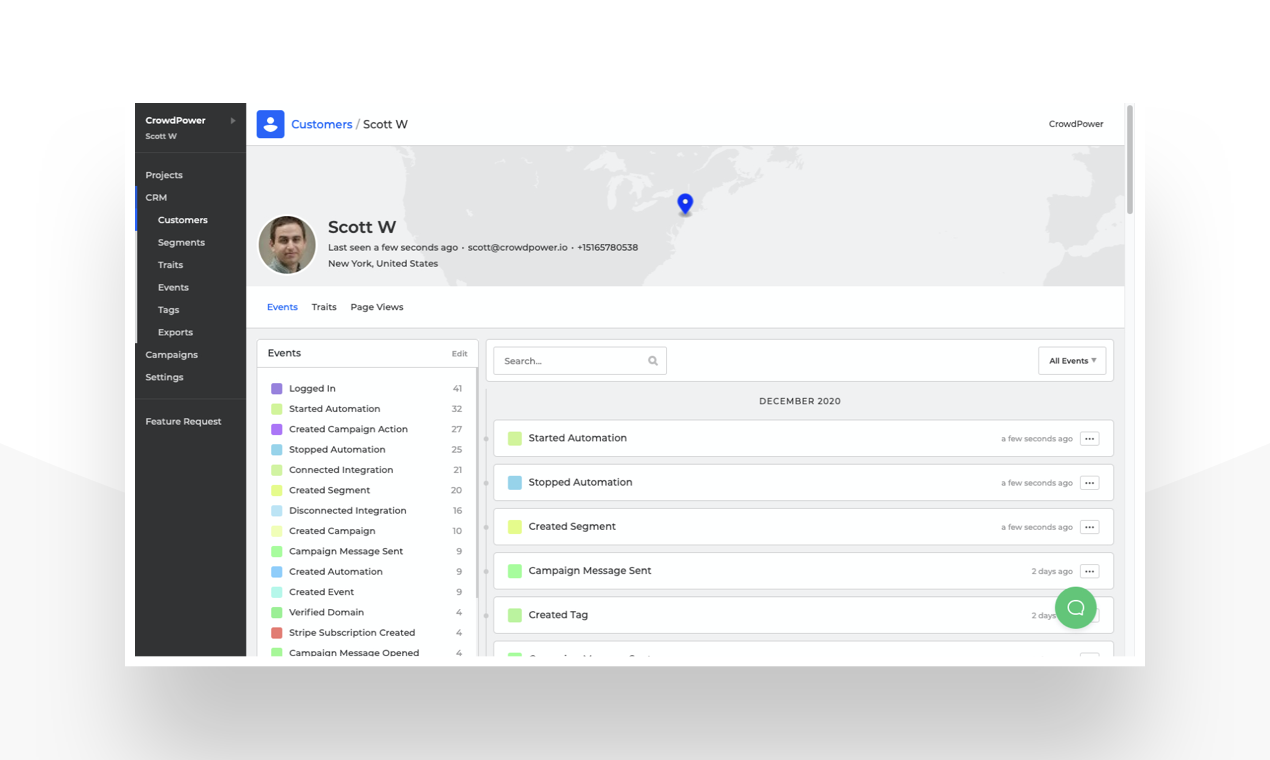Click the DECEMBER 2020 date header

800,401
